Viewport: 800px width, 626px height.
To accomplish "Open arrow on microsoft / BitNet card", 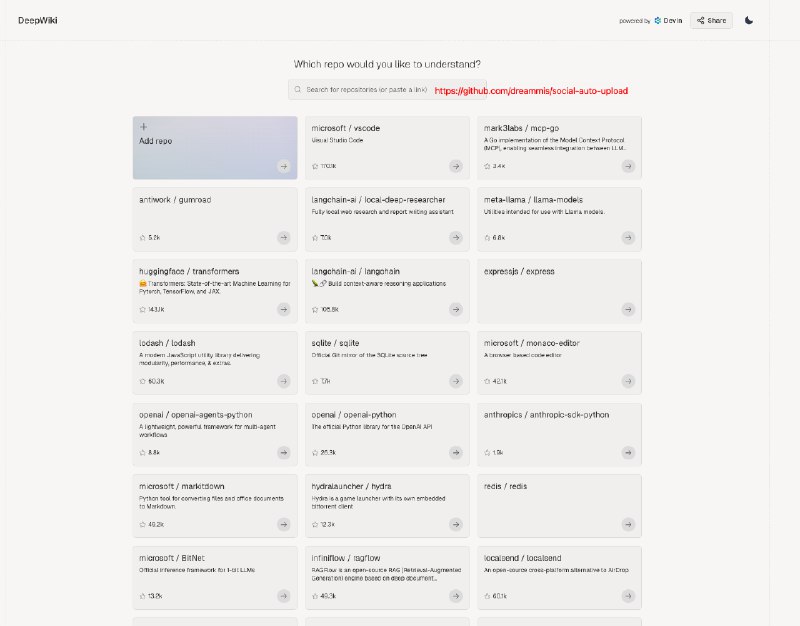I will pyautogui.click(x=284, y=596).
